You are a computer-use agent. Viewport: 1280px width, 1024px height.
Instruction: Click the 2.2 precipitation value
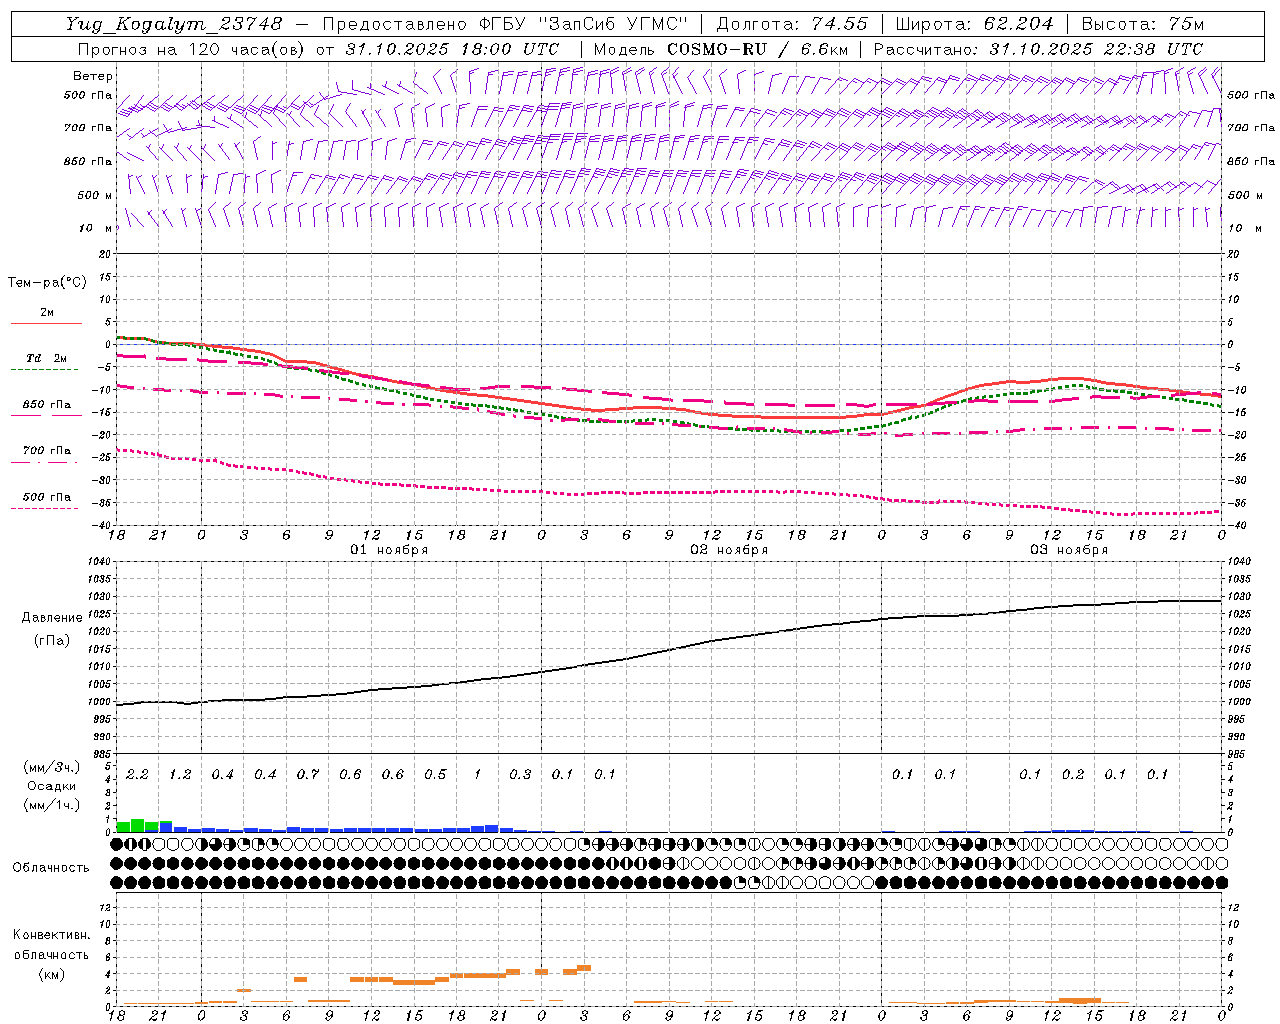[138, 775]
